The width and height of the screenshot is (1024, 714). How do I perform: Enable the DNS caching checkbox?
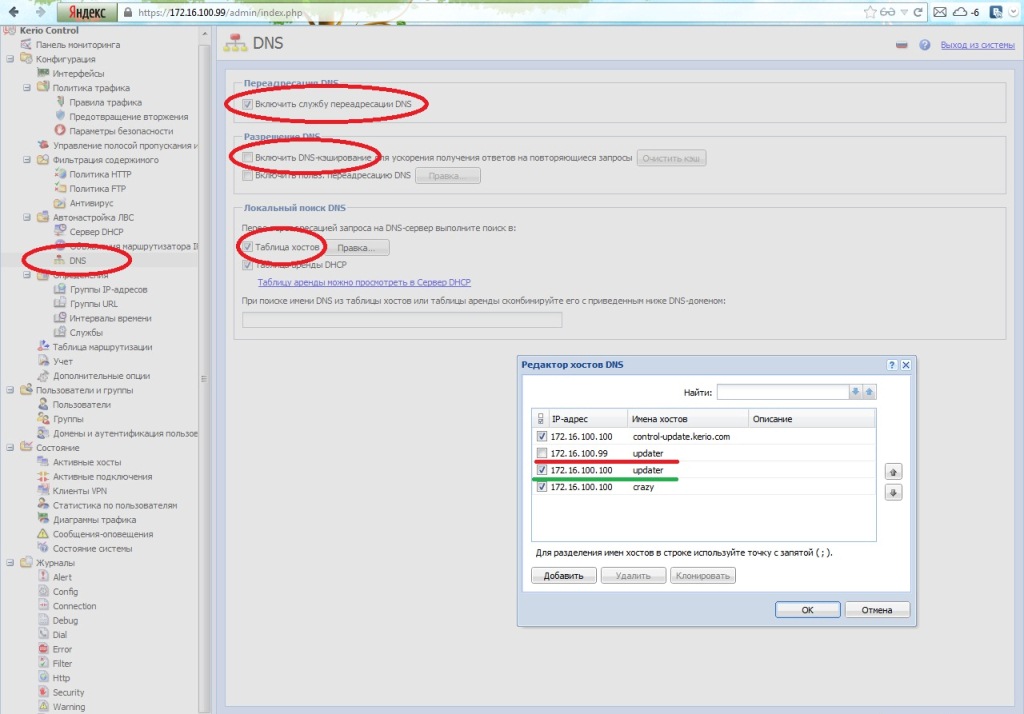247,158
